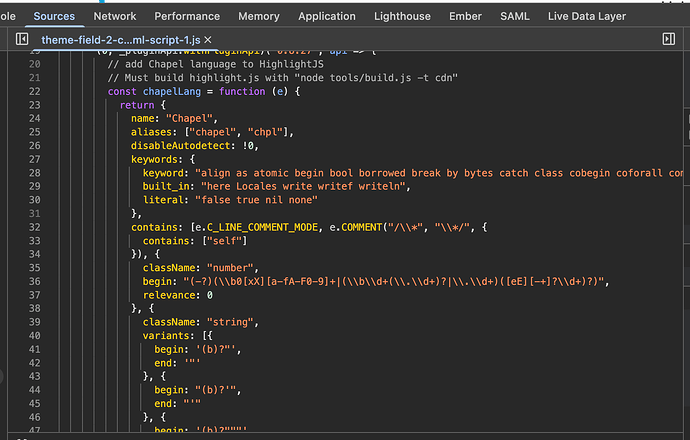Click the literal "false true nil none" string
This screenshot has width=690, height=440.
(x=257, y=200)
